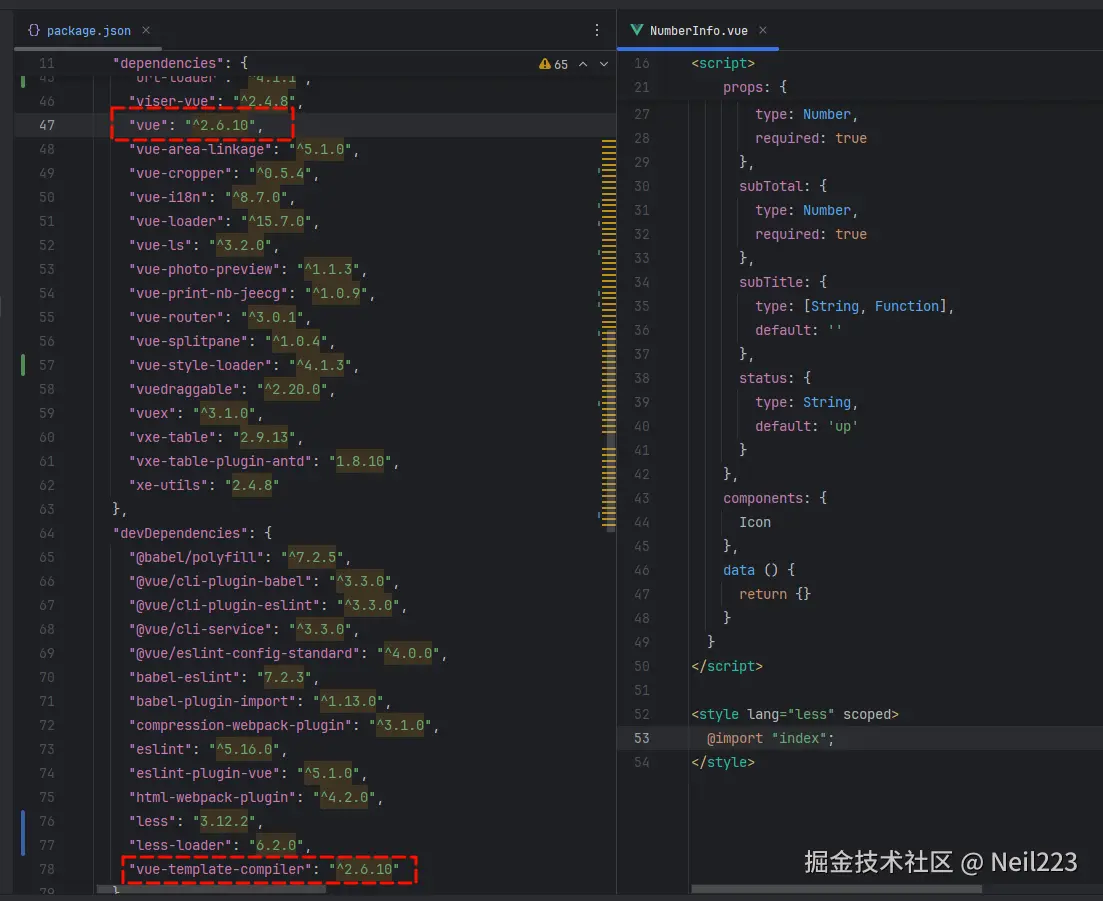Click the "vuedraggable" dependency line

point(231,390)
